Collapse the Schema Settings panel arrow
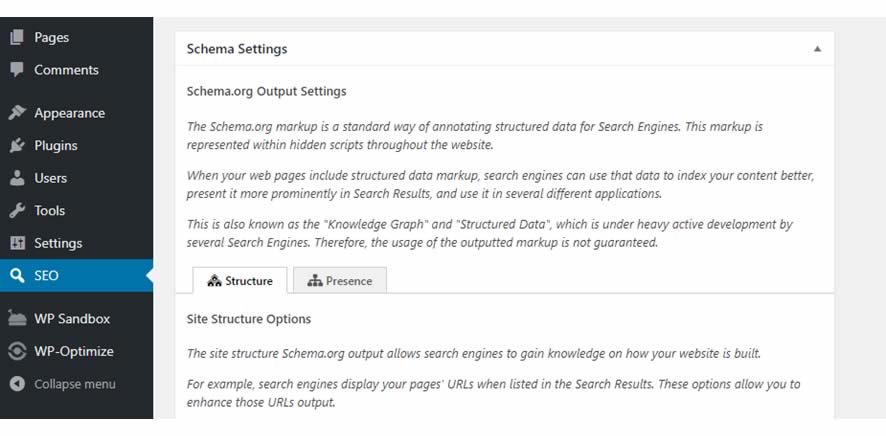This screenshot has width=886, height=436. pos(817,49)
